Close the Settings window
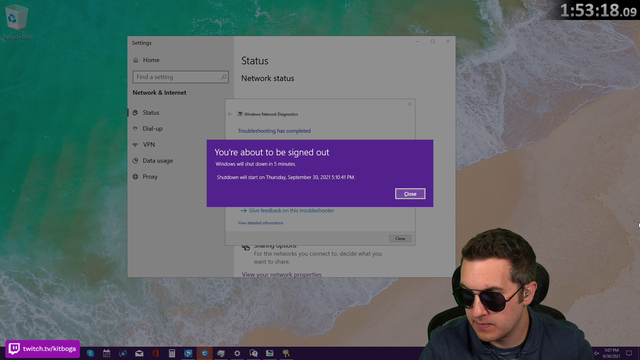This screenshot has height=360, width=640. coord(448,42)
